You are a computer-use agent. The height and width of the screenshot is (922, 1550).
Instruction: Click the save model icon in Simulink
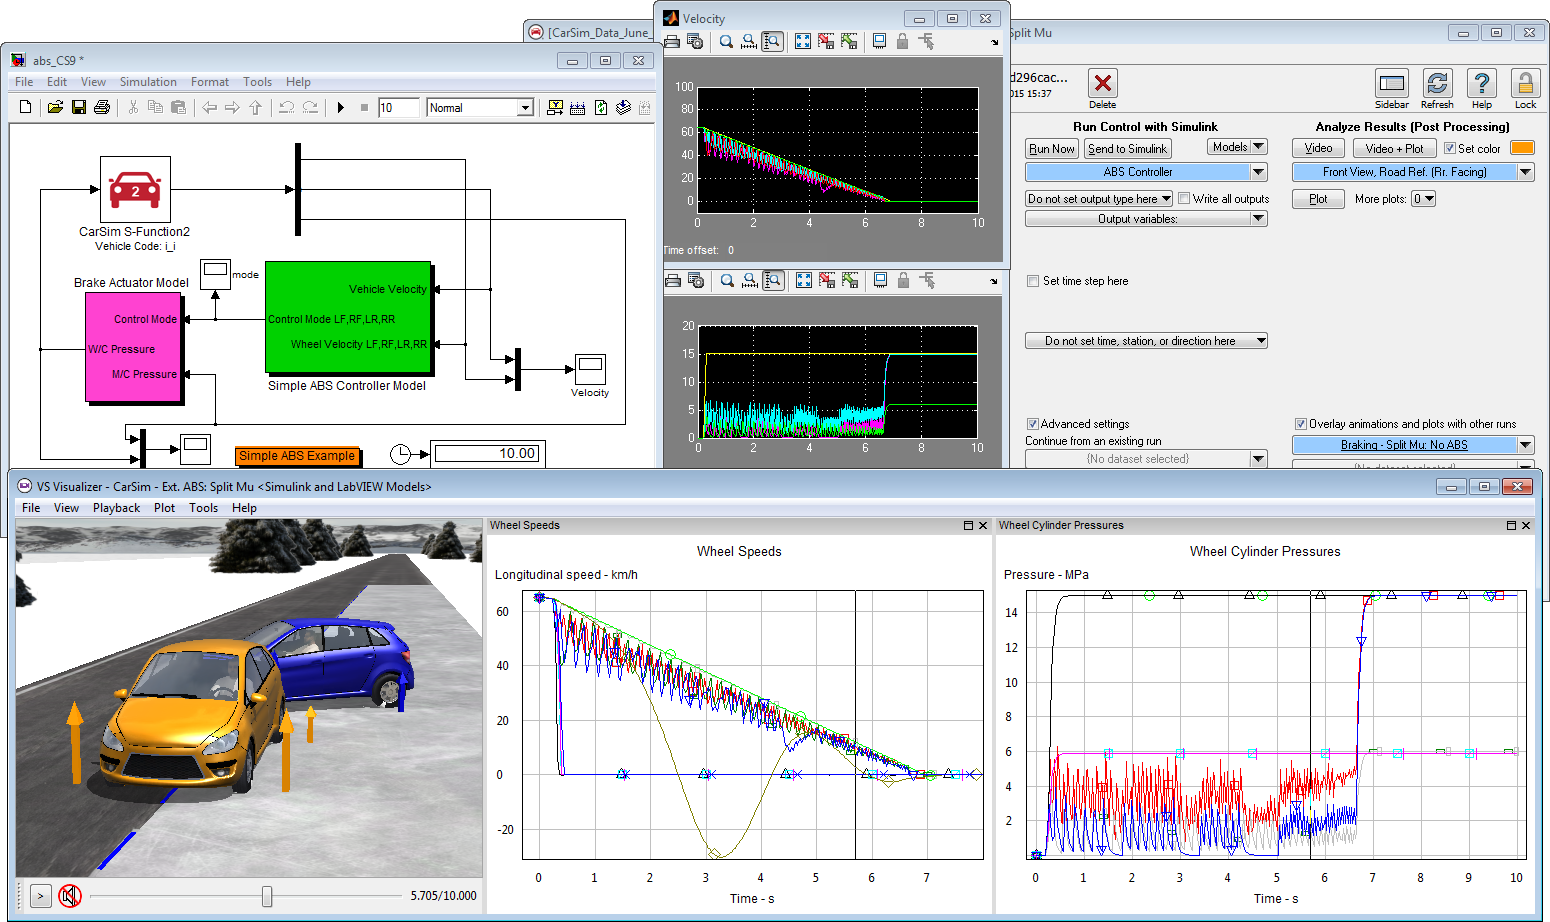point(78,108)
